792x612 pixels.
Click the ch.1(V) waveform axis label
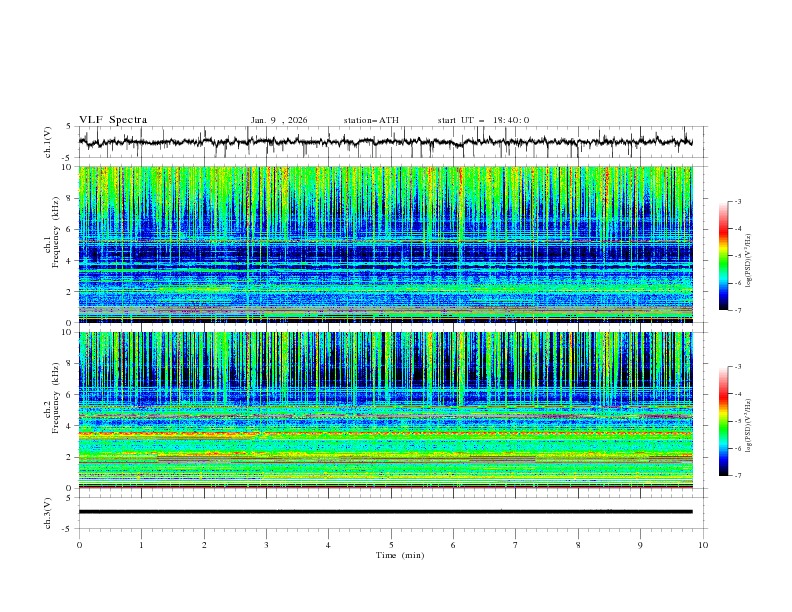(49, 142)
